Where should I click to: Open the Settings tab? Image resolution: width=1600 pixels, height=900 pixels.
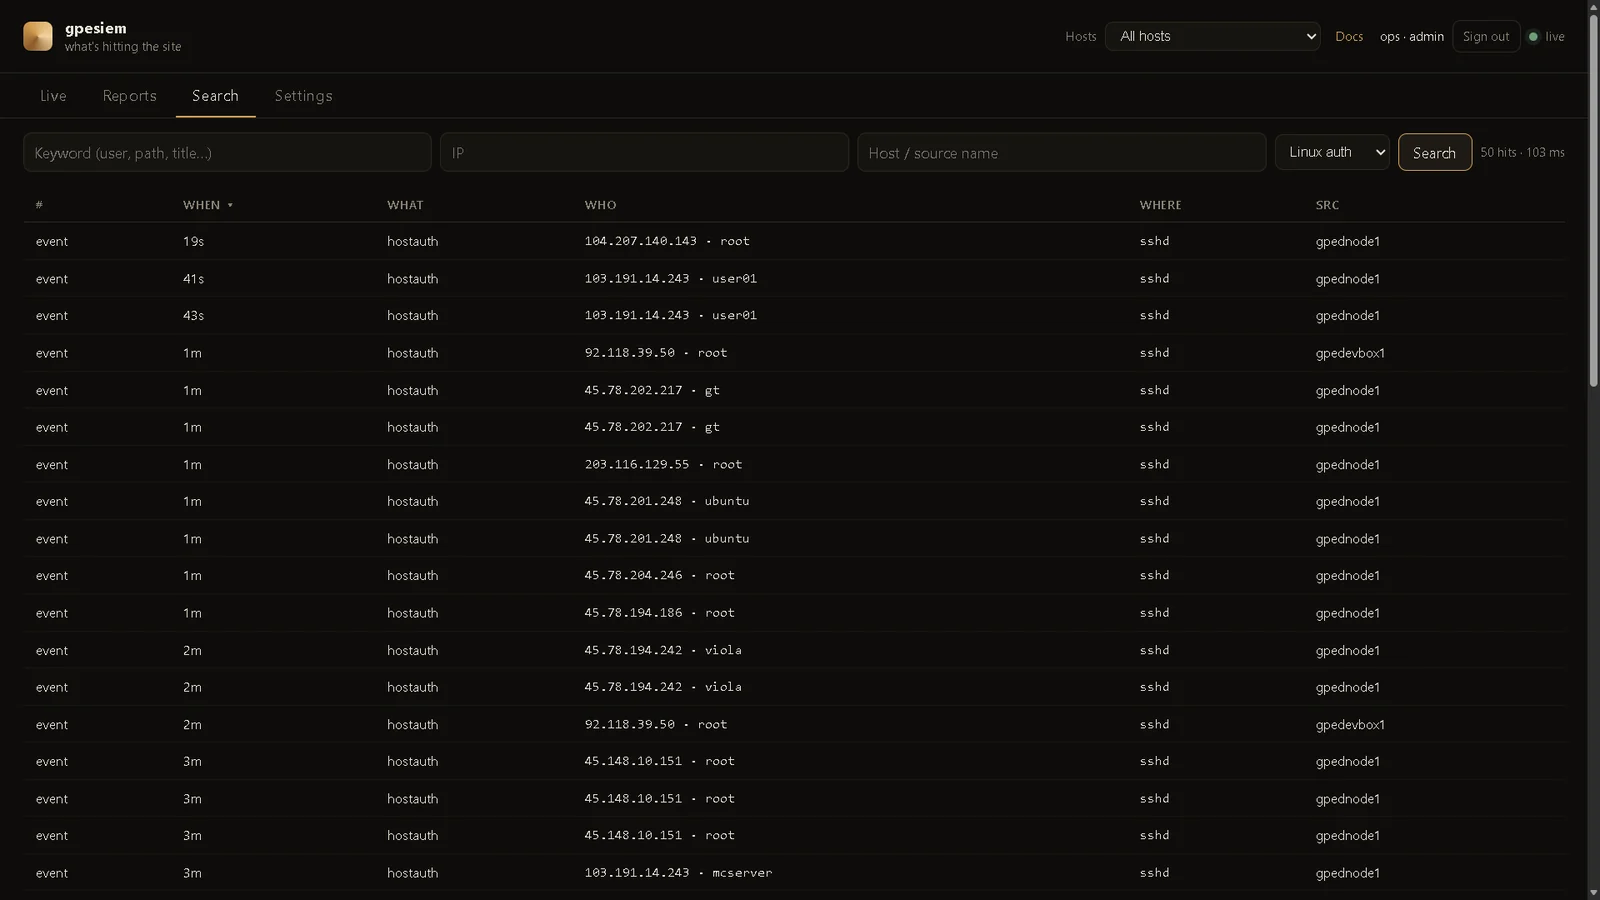tap(304, 96)
